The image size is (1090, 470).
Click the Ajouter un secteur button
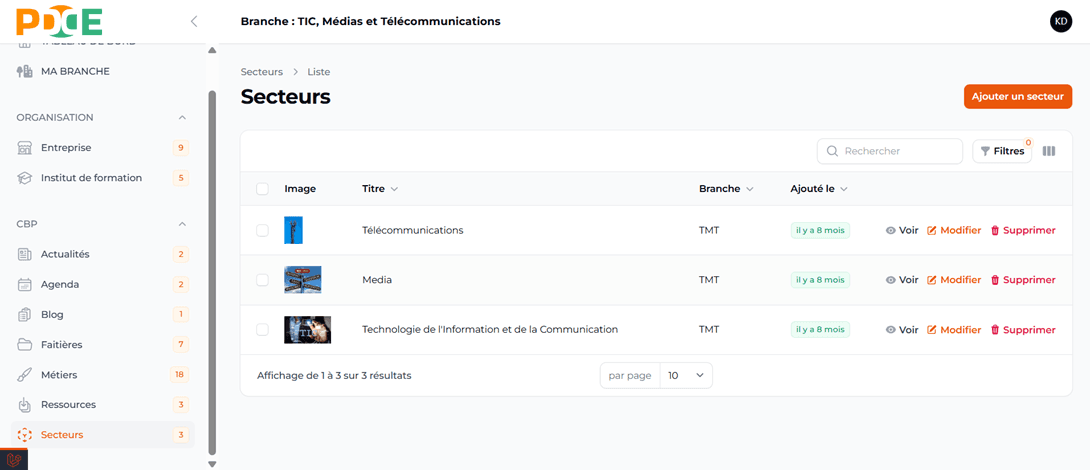[x=1017, y=96]
